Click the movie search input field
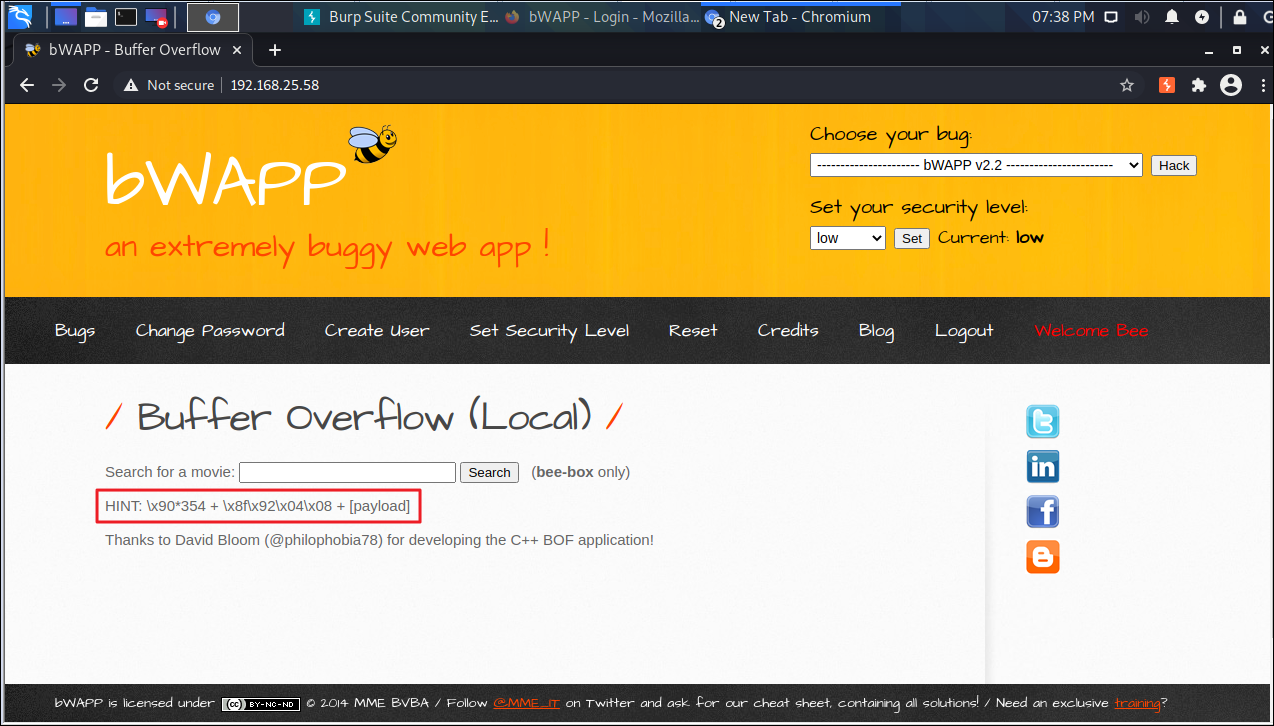1274x726 pixels. 348,472
